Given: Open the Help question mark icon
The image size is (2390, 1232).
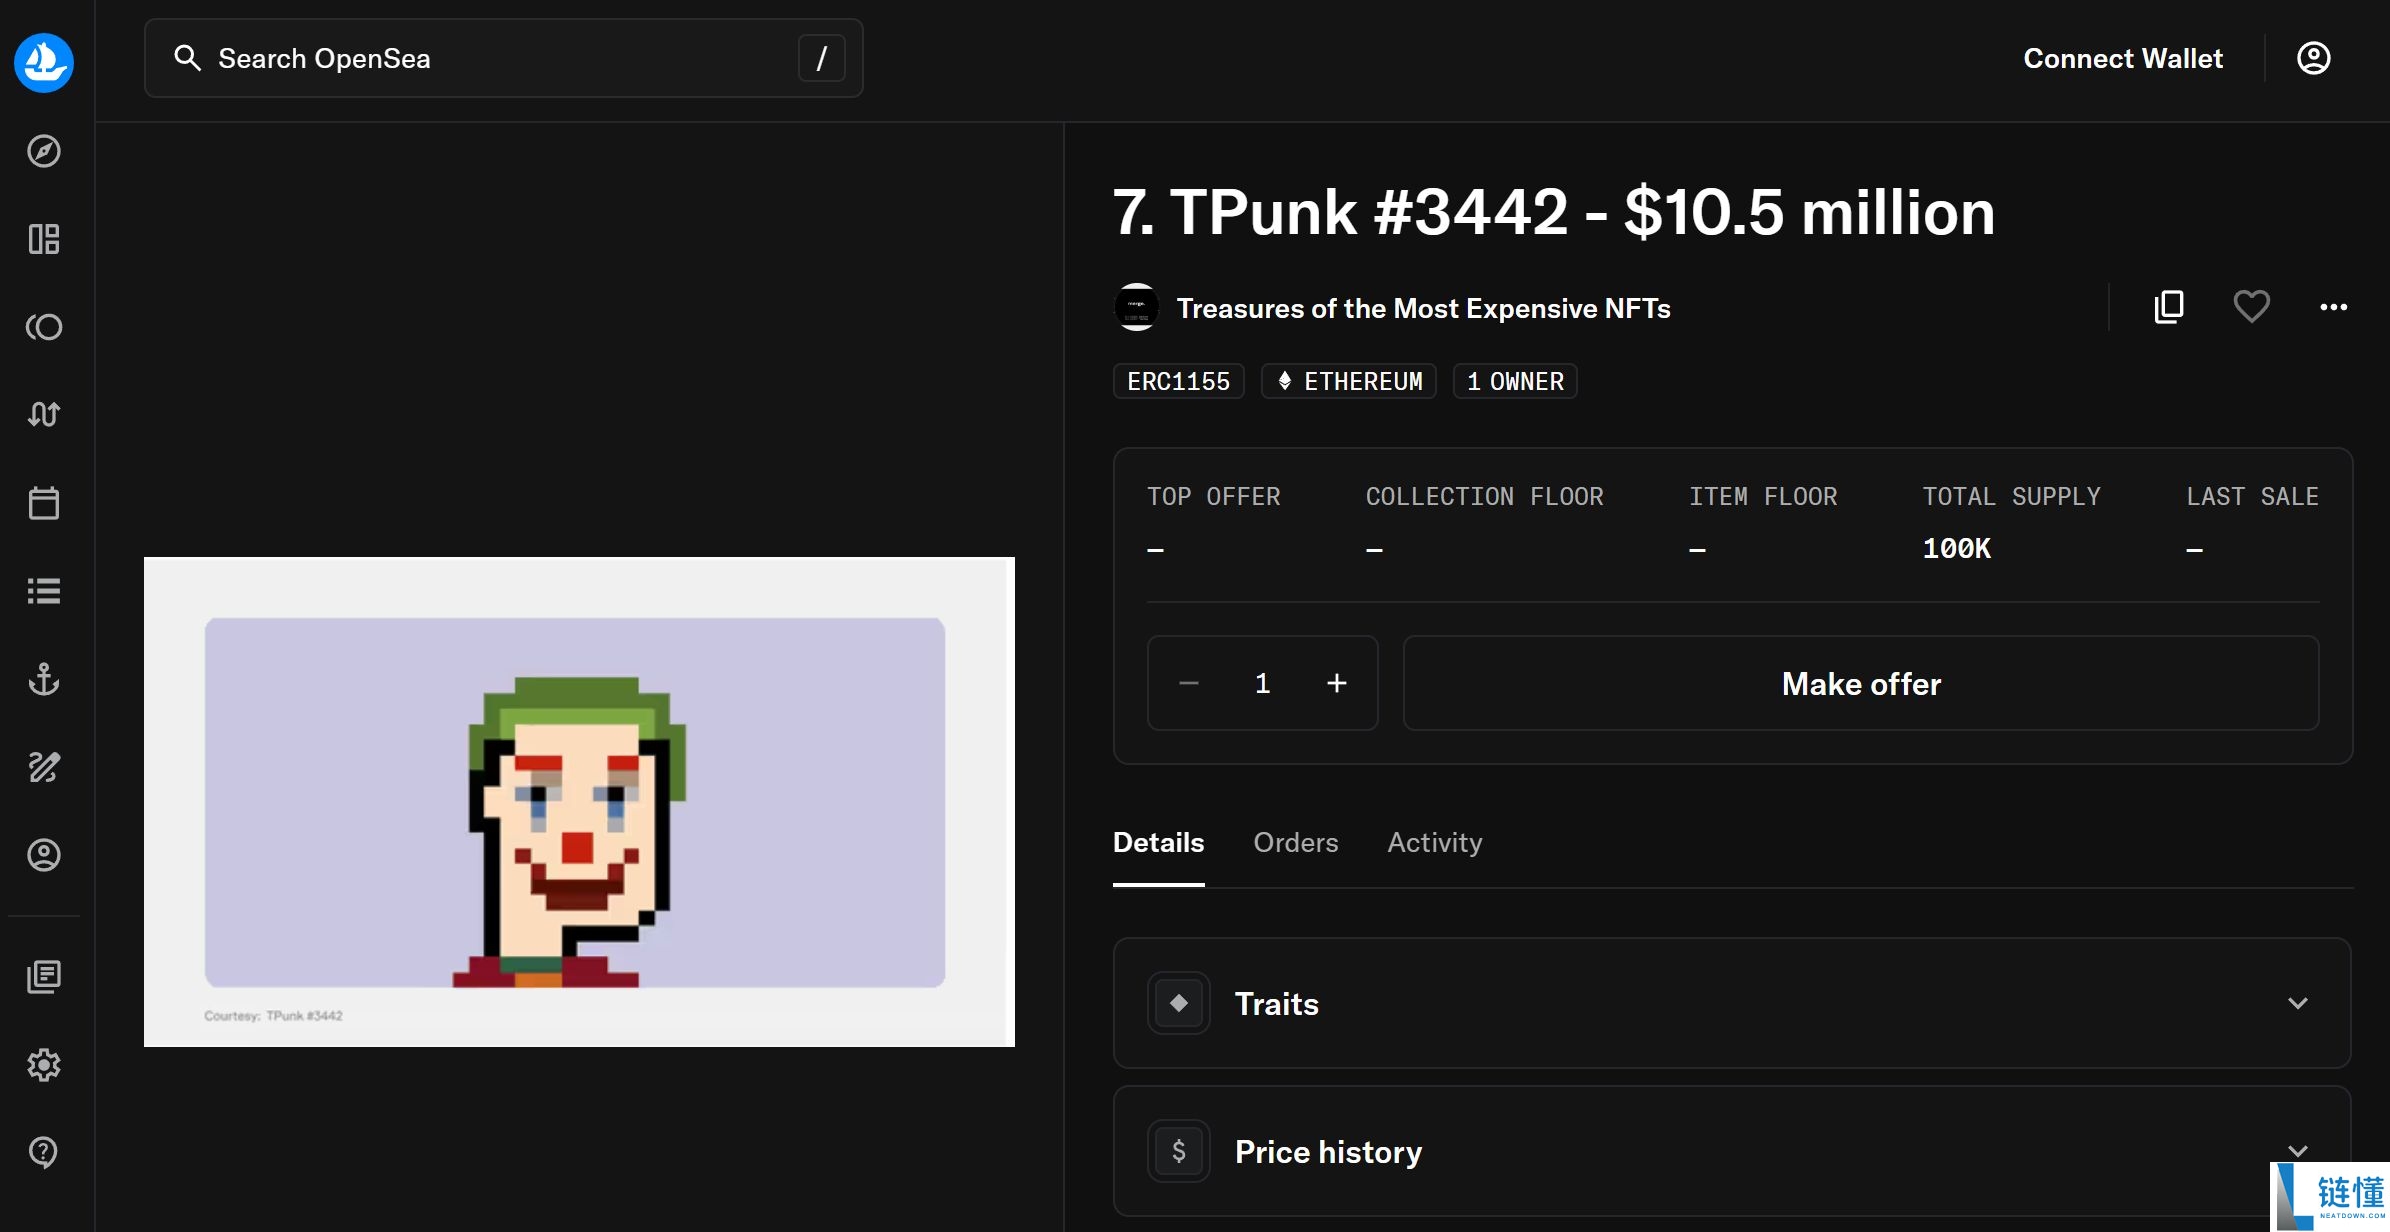Looking at the screenshot, I should pos(44,1152).
